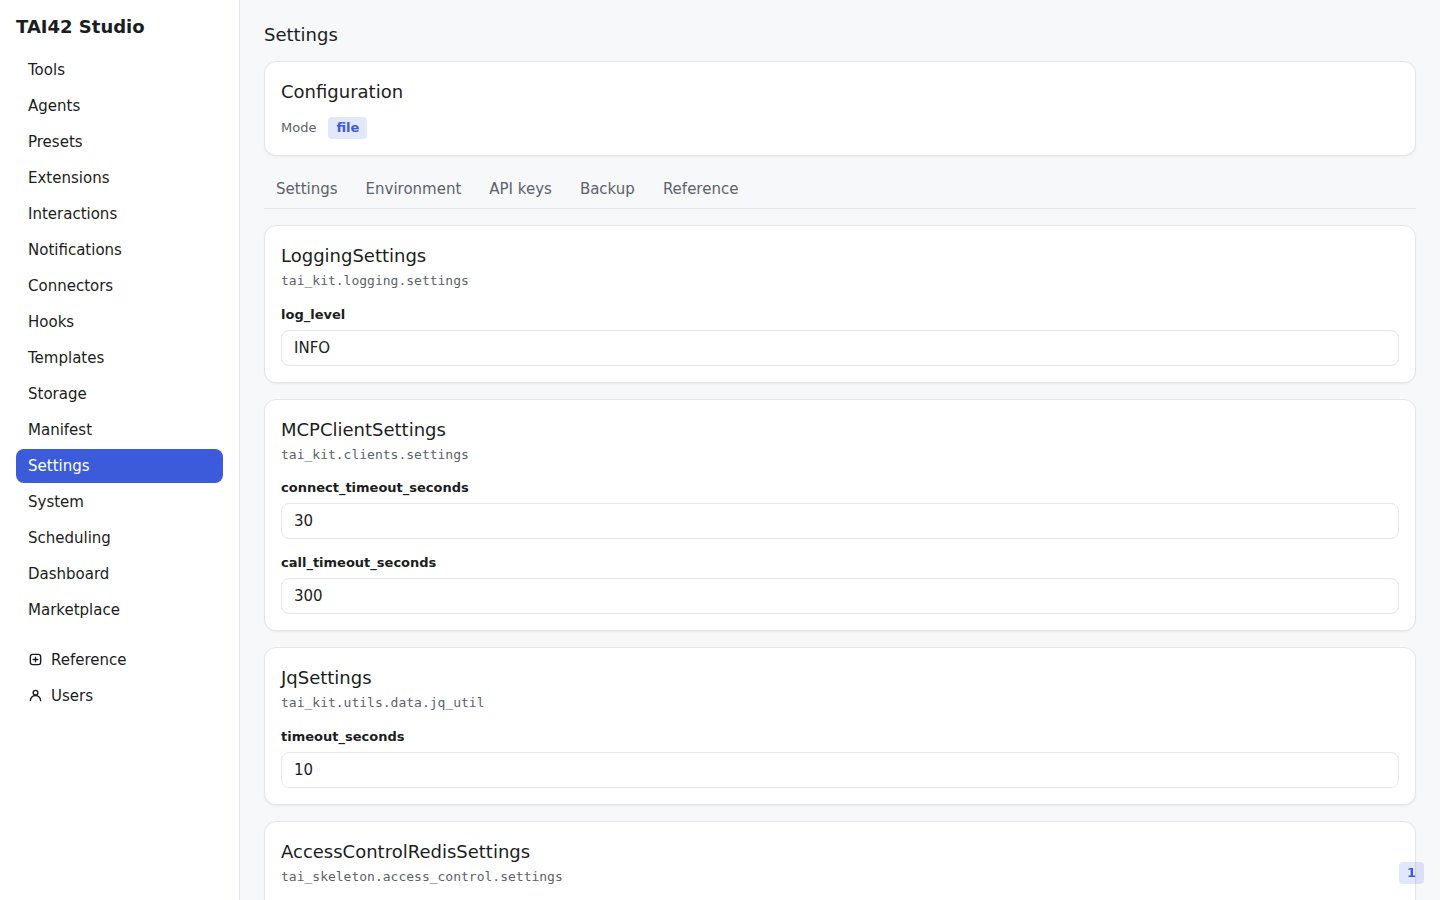Open Presets section
Screen dimensions: 1440x900
coord(119,142)
